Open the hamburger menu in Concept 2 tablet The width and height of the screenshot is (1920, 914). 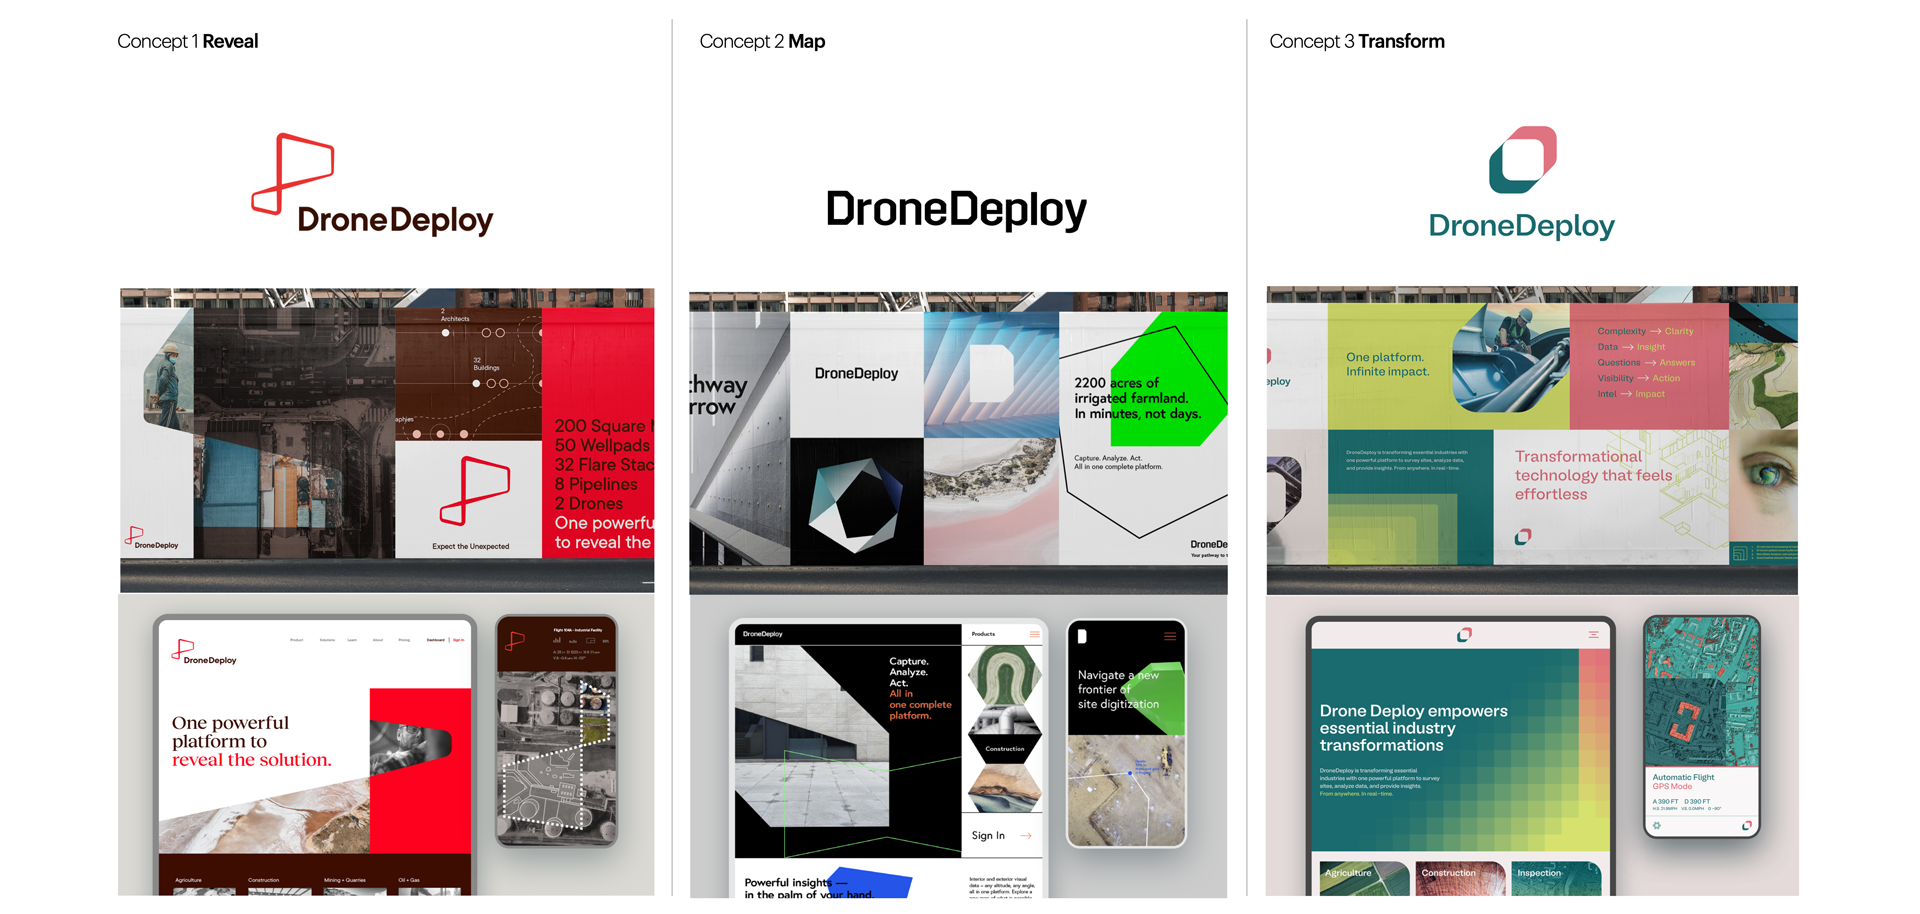click(1035, 634)
